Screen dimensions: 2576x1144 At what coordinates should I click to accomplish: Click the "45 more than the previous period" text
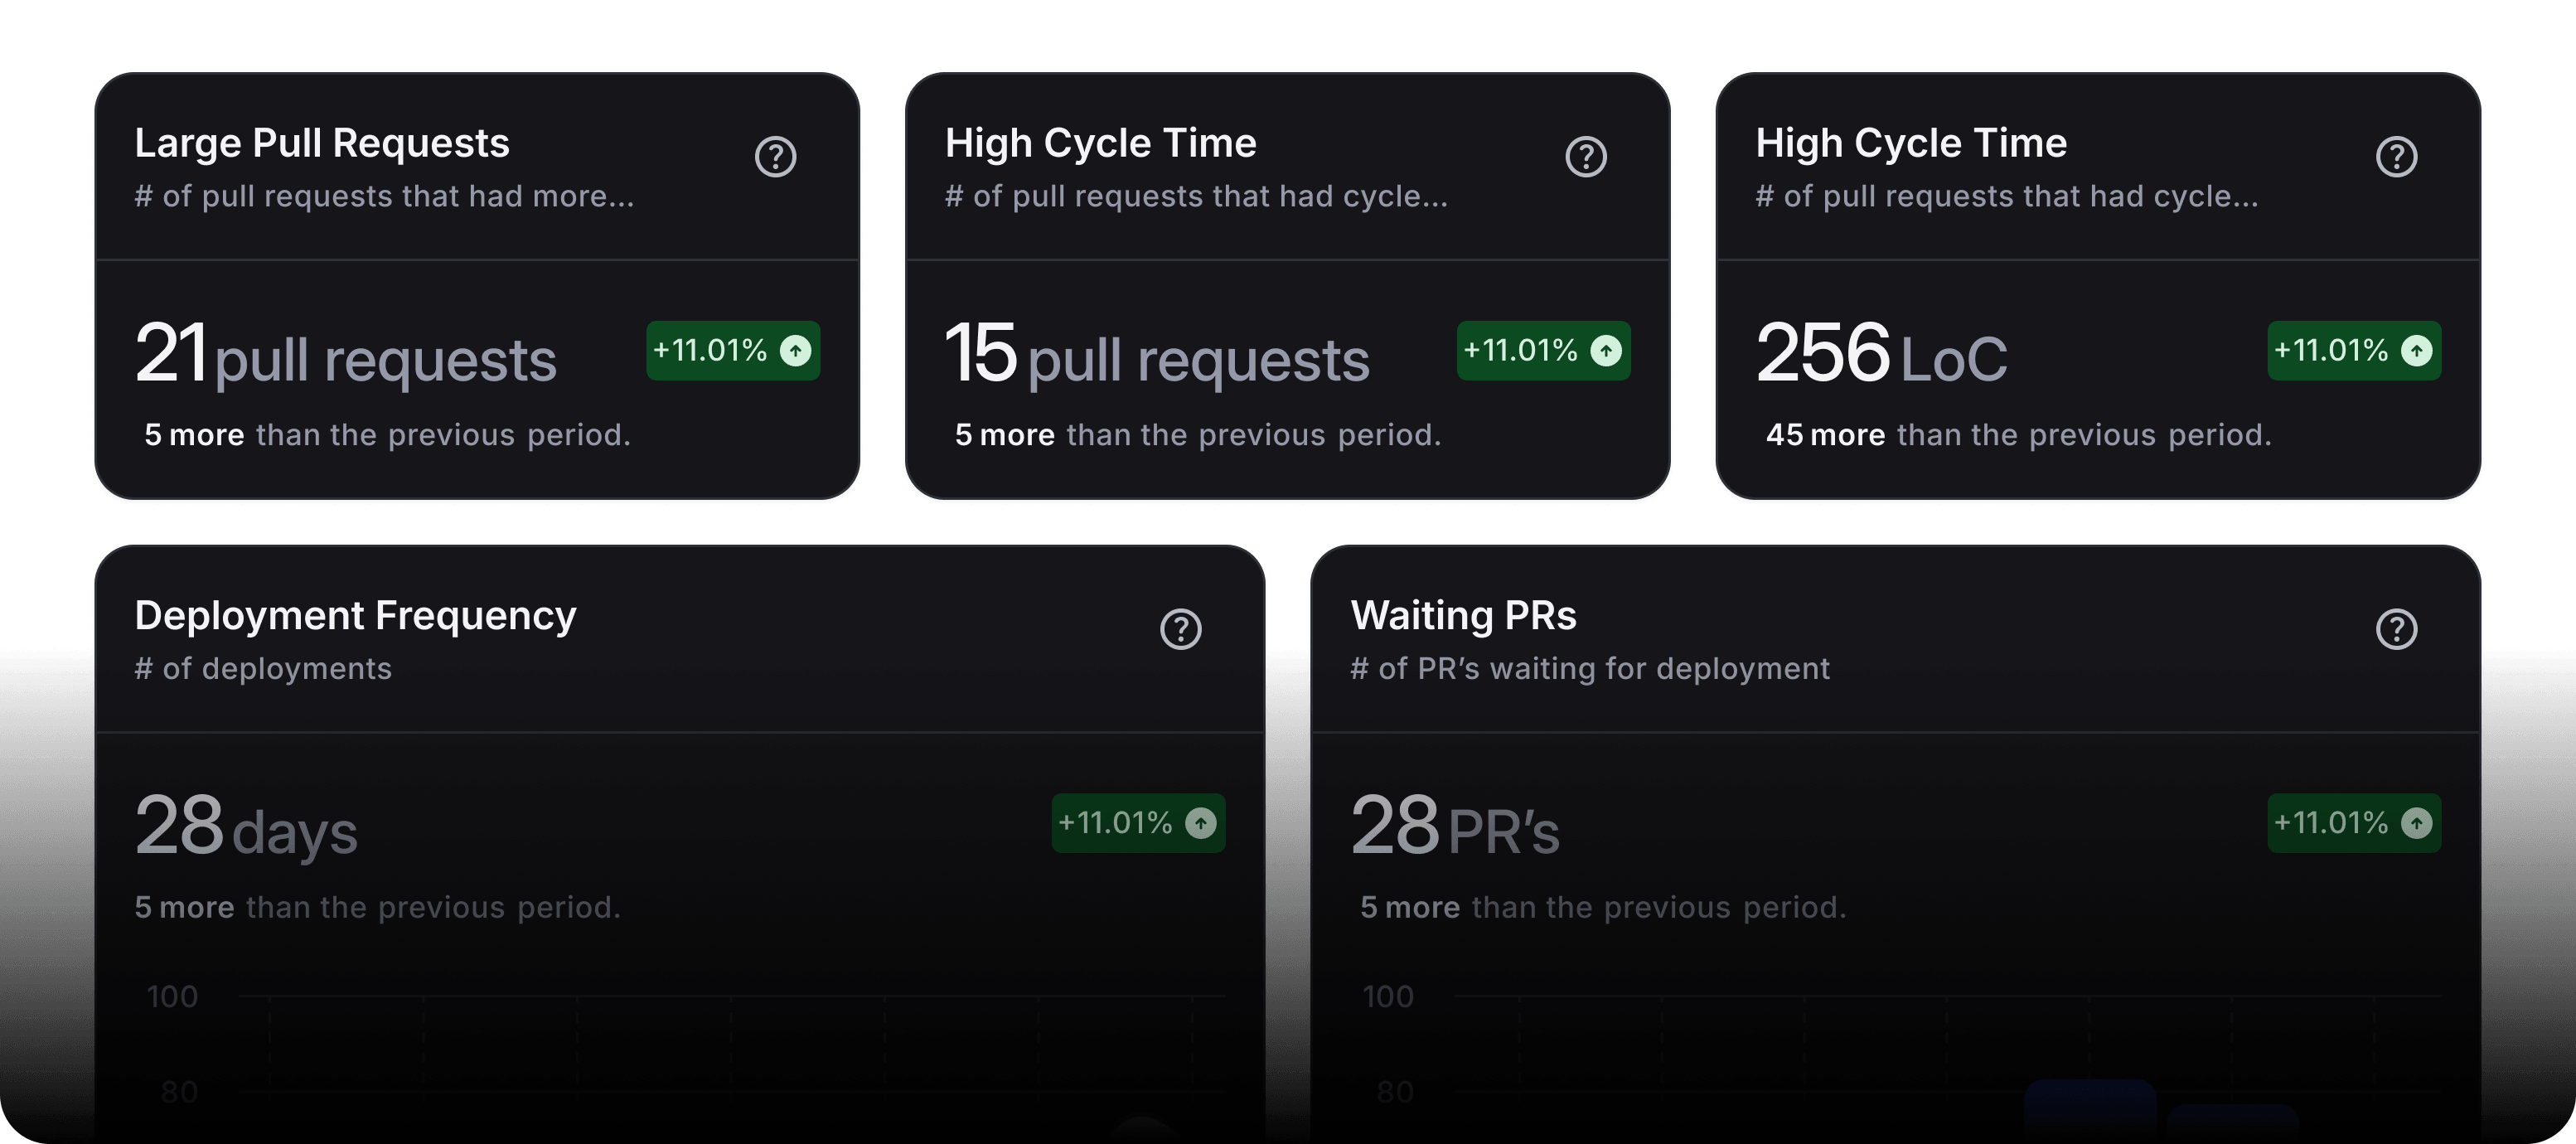tap(2018, 435)
